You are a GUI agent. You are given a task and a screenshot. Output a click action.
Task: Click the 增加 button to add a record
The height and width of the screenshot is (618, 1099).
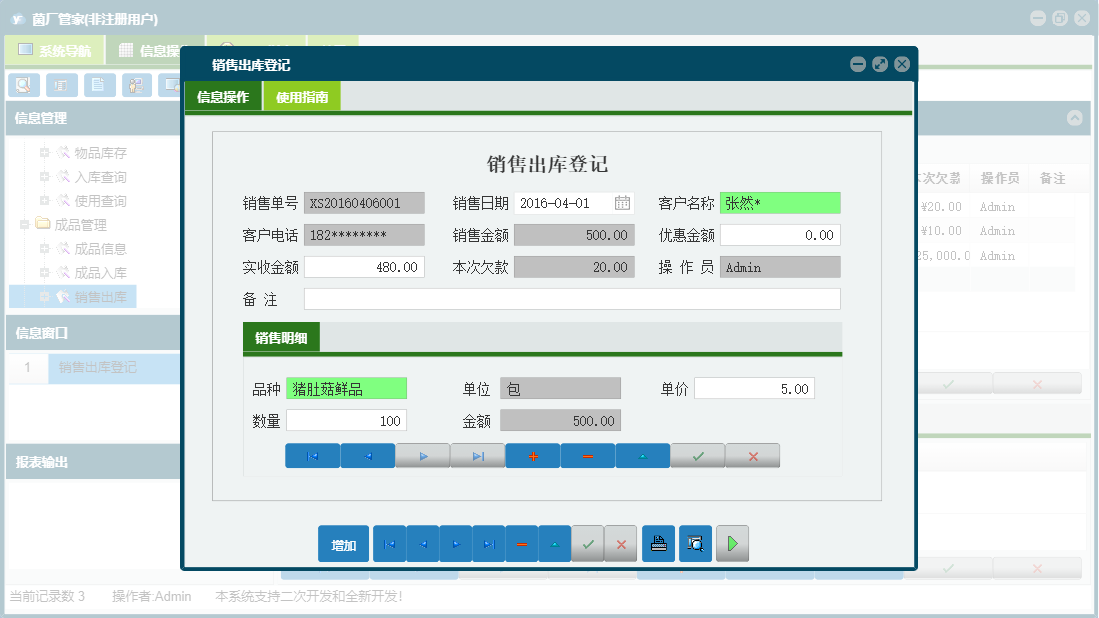coord(343,543)
